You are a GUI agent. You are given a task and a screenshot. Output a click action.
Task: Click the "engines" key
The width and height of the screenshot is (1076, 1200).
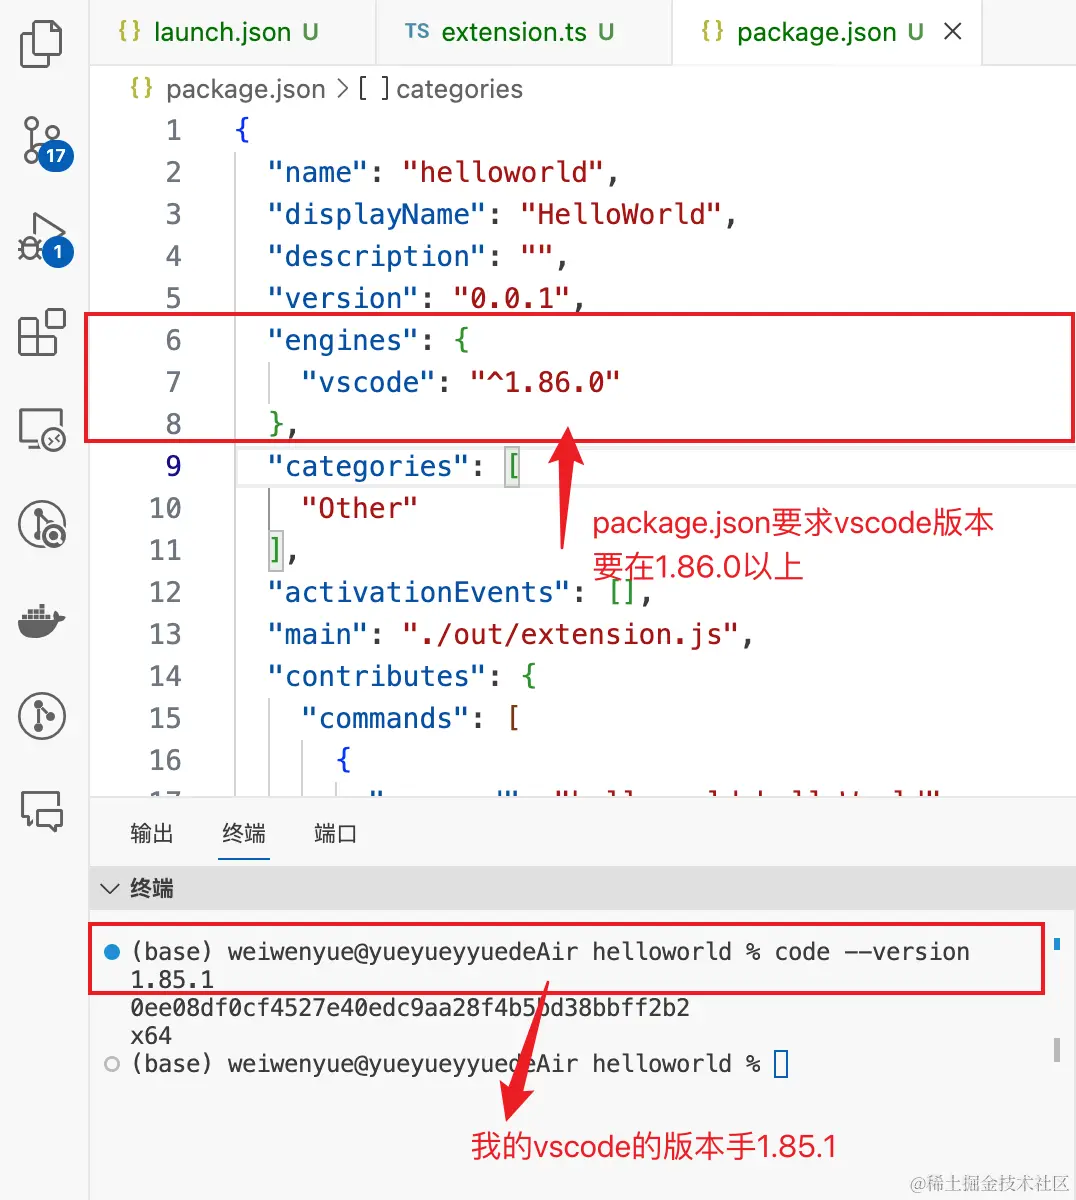click(344, 340)
